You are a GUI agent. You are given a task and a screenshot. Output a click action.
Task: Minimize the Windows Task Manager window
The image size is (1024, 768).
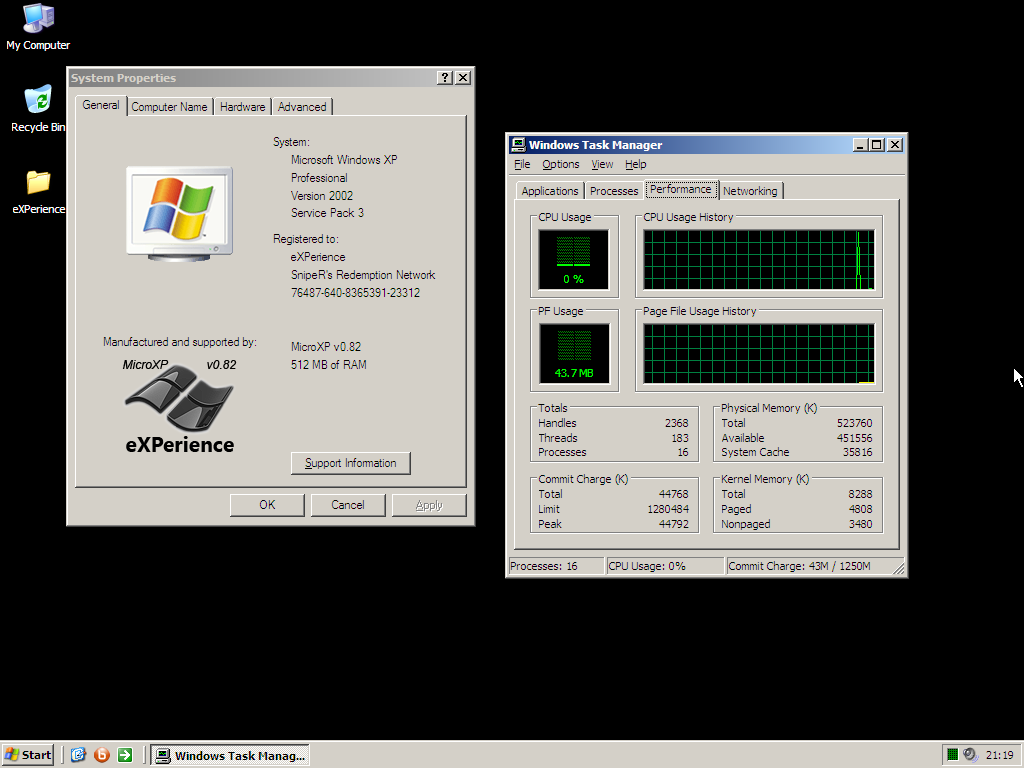tap(860, 144)
